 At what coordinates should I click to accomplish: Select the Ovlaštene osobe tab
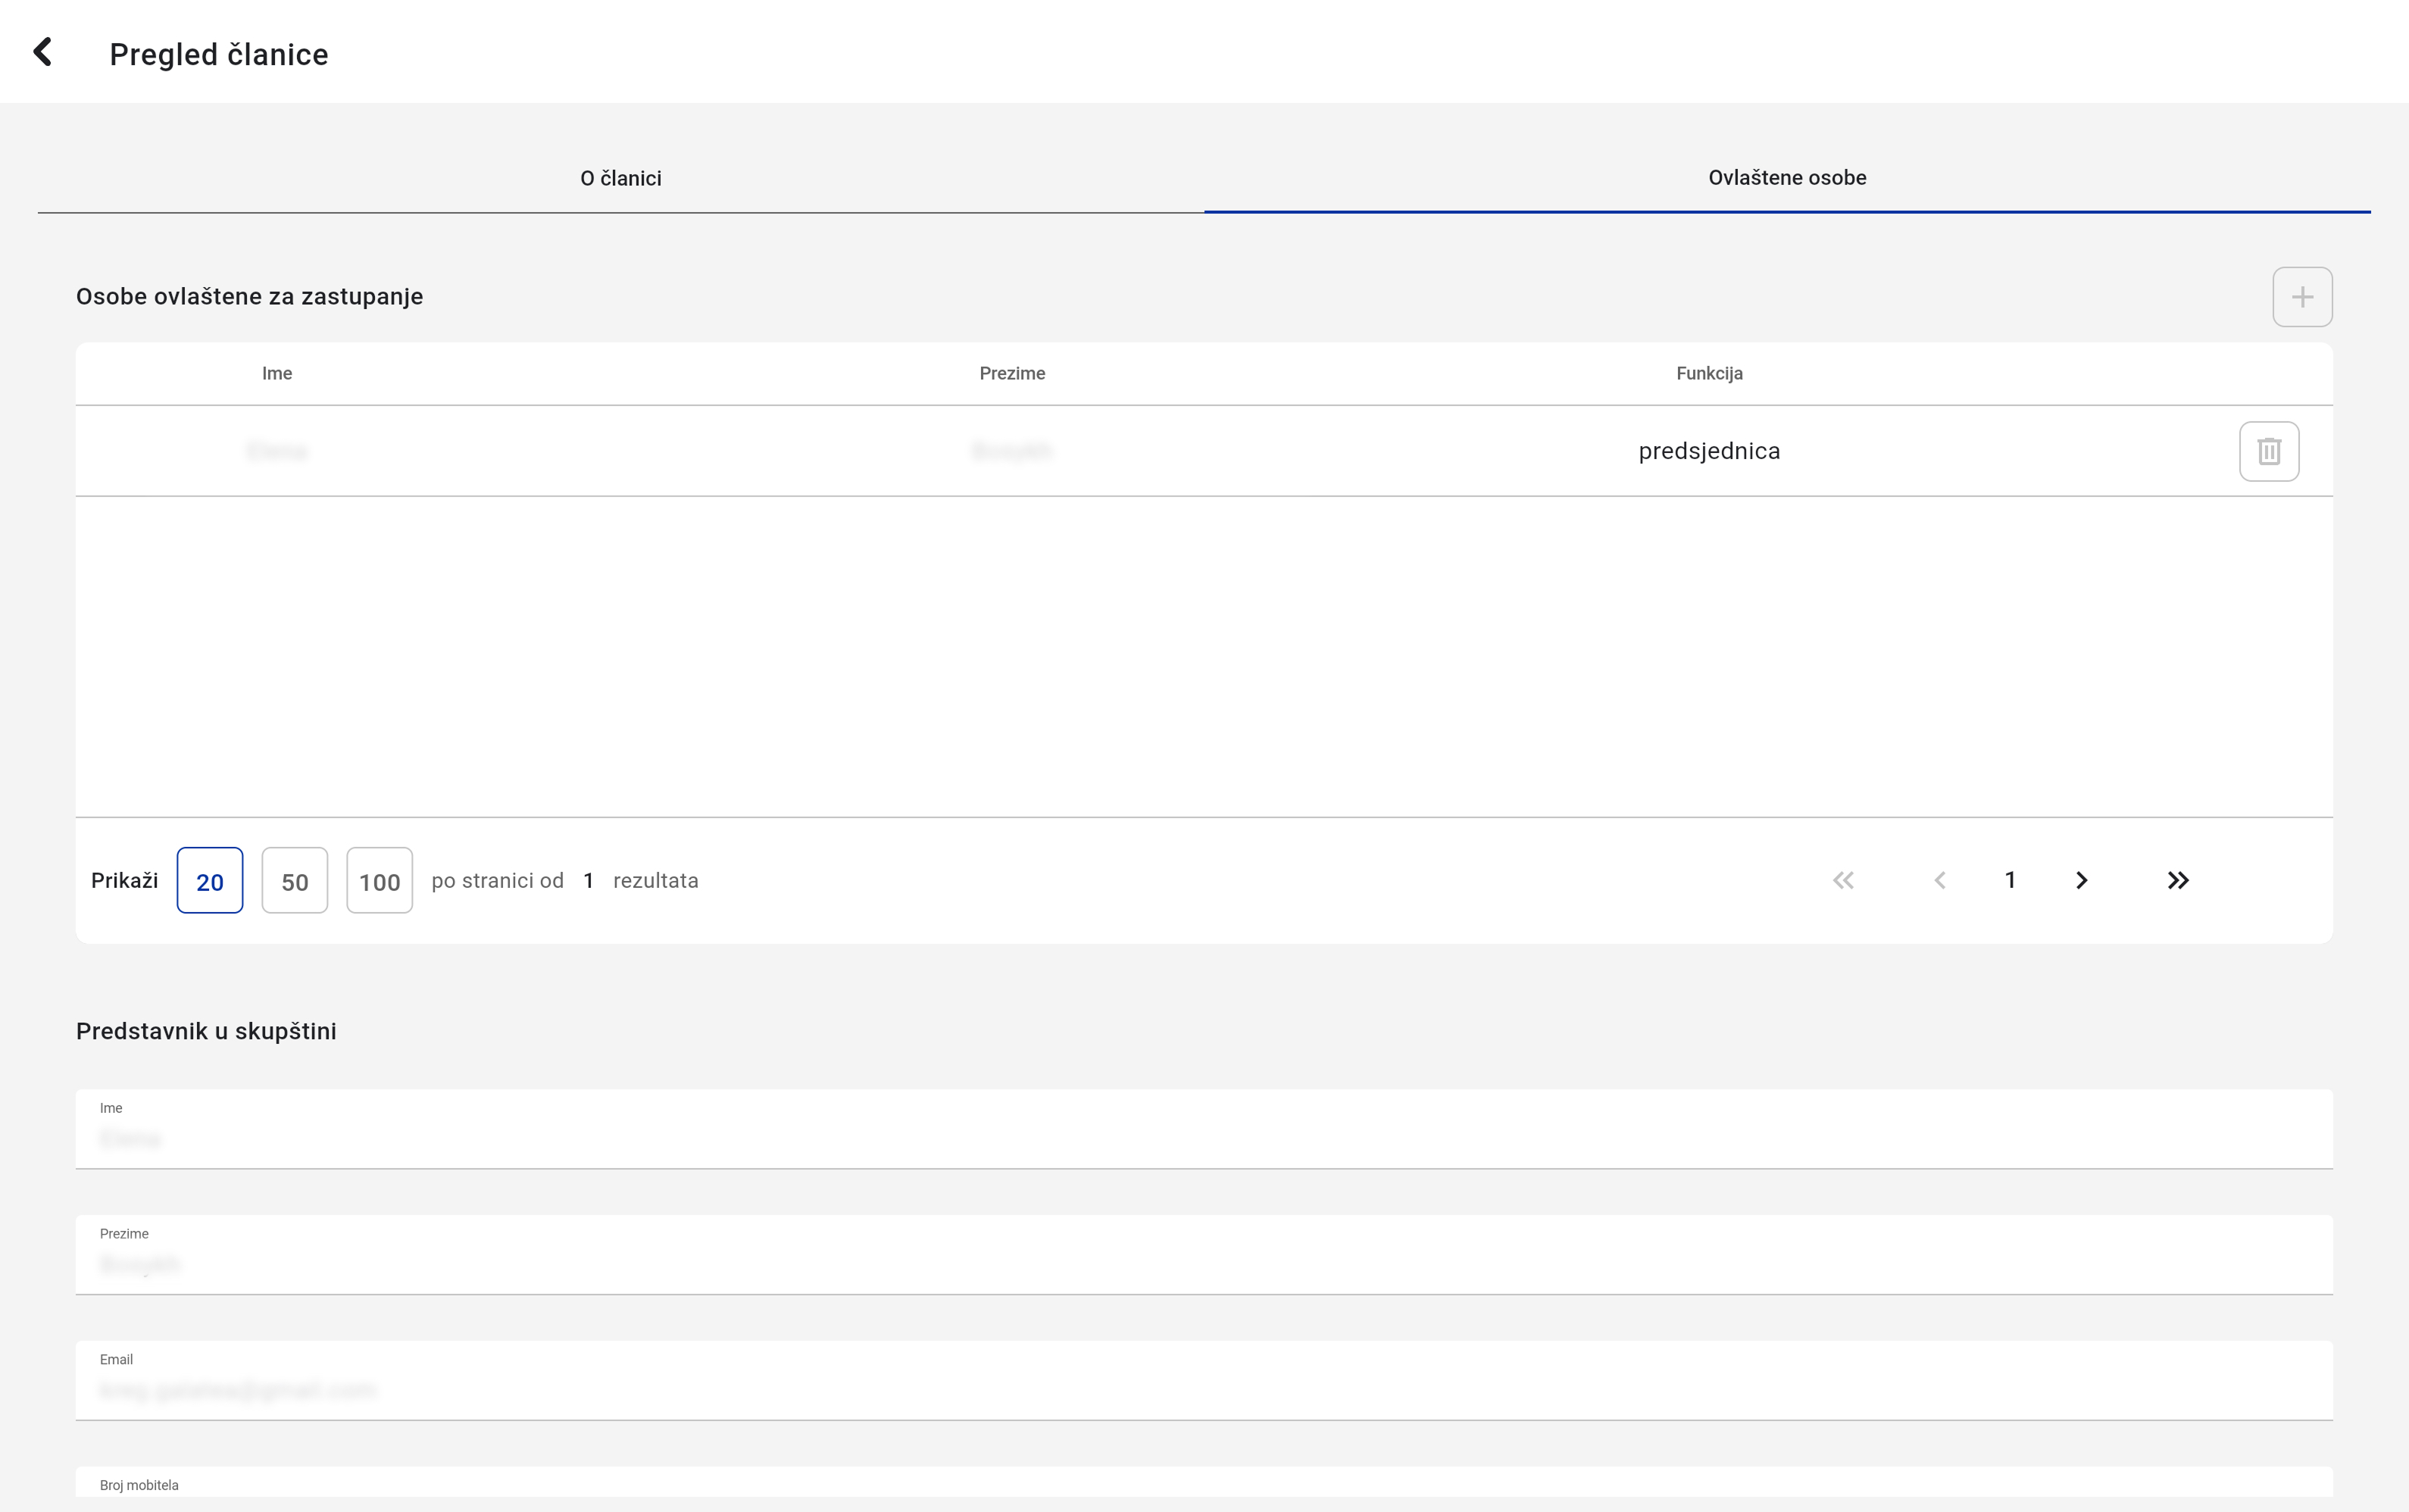(1786, 178)
